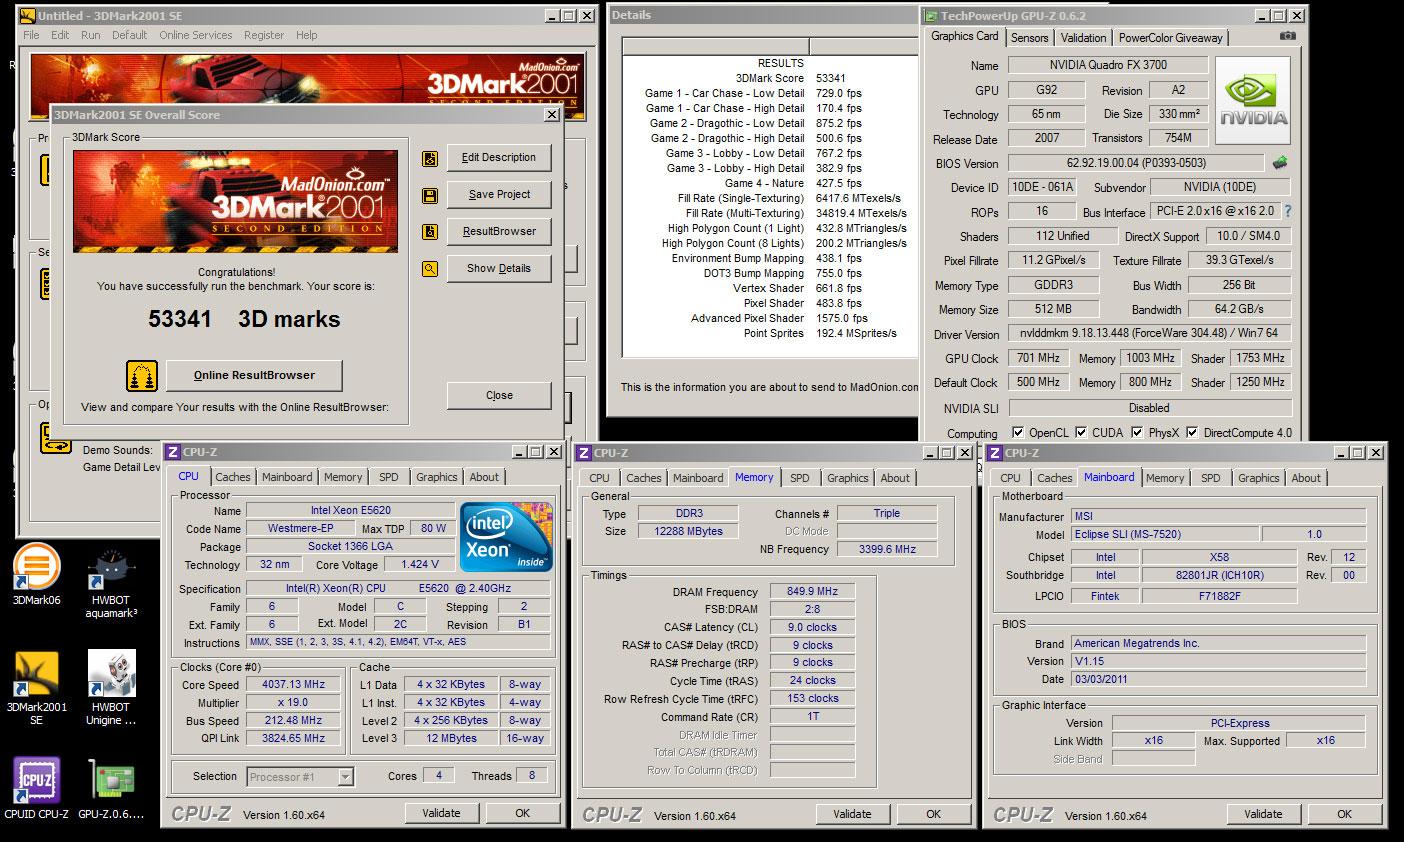Click the Driver Version field in GPU-Z
Screen dimensions: 1404x842
coord(1150,334)
